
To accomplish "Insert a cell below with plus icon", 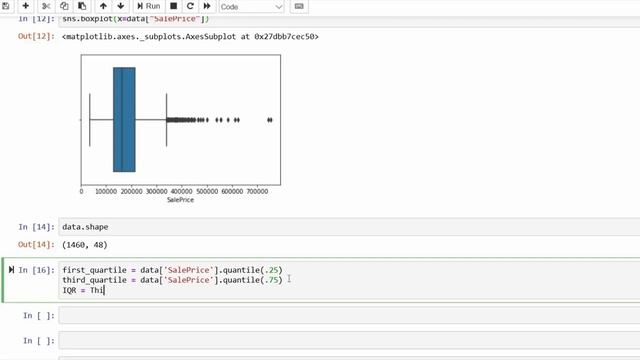I will click(25, 6).
